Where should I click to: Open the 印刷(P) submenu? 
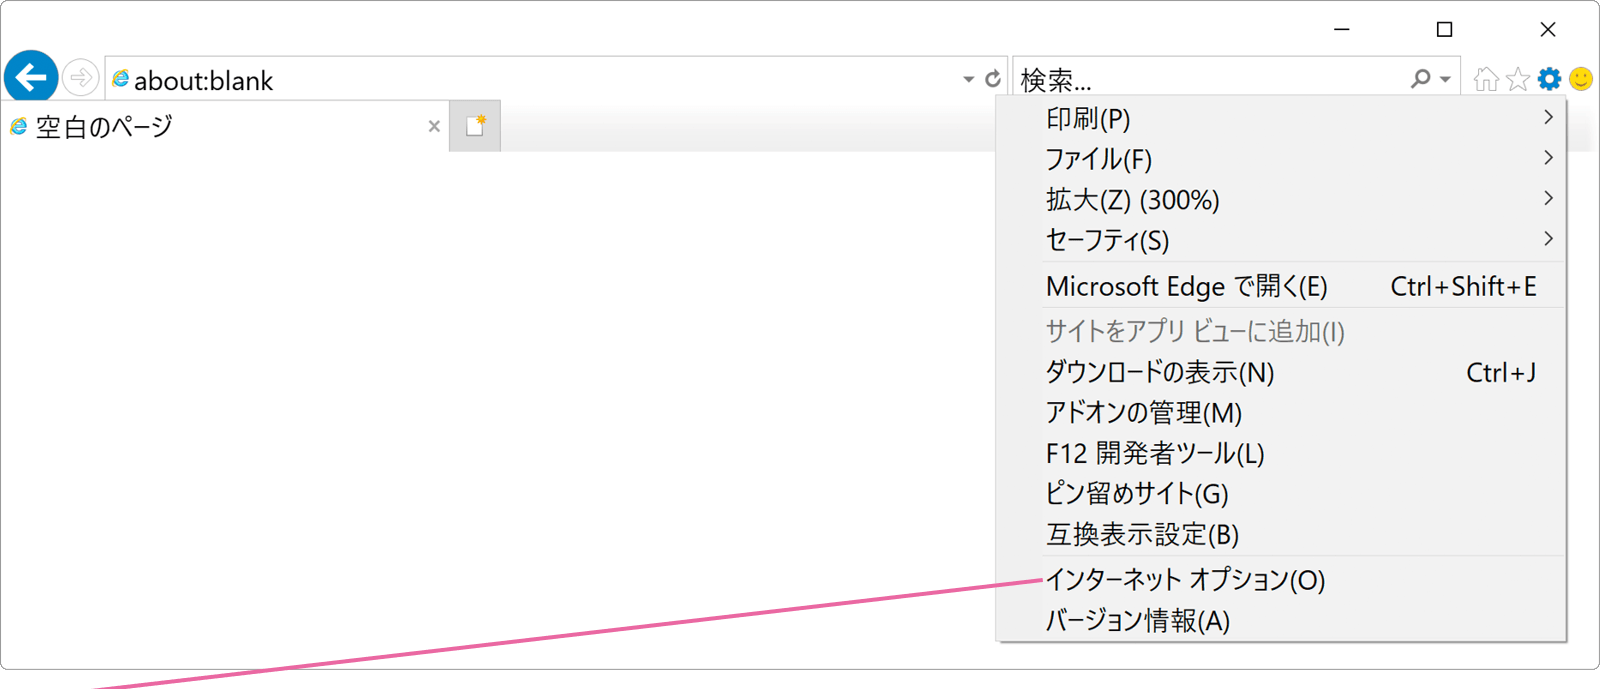click(1281, 119)
